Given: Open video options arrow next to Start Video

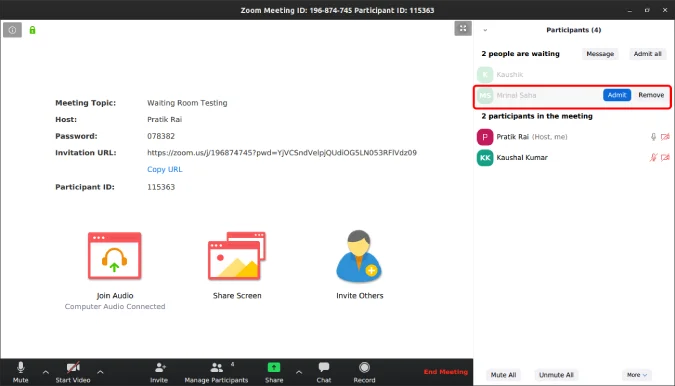Looking at the screenshot, I should point(100,372).
